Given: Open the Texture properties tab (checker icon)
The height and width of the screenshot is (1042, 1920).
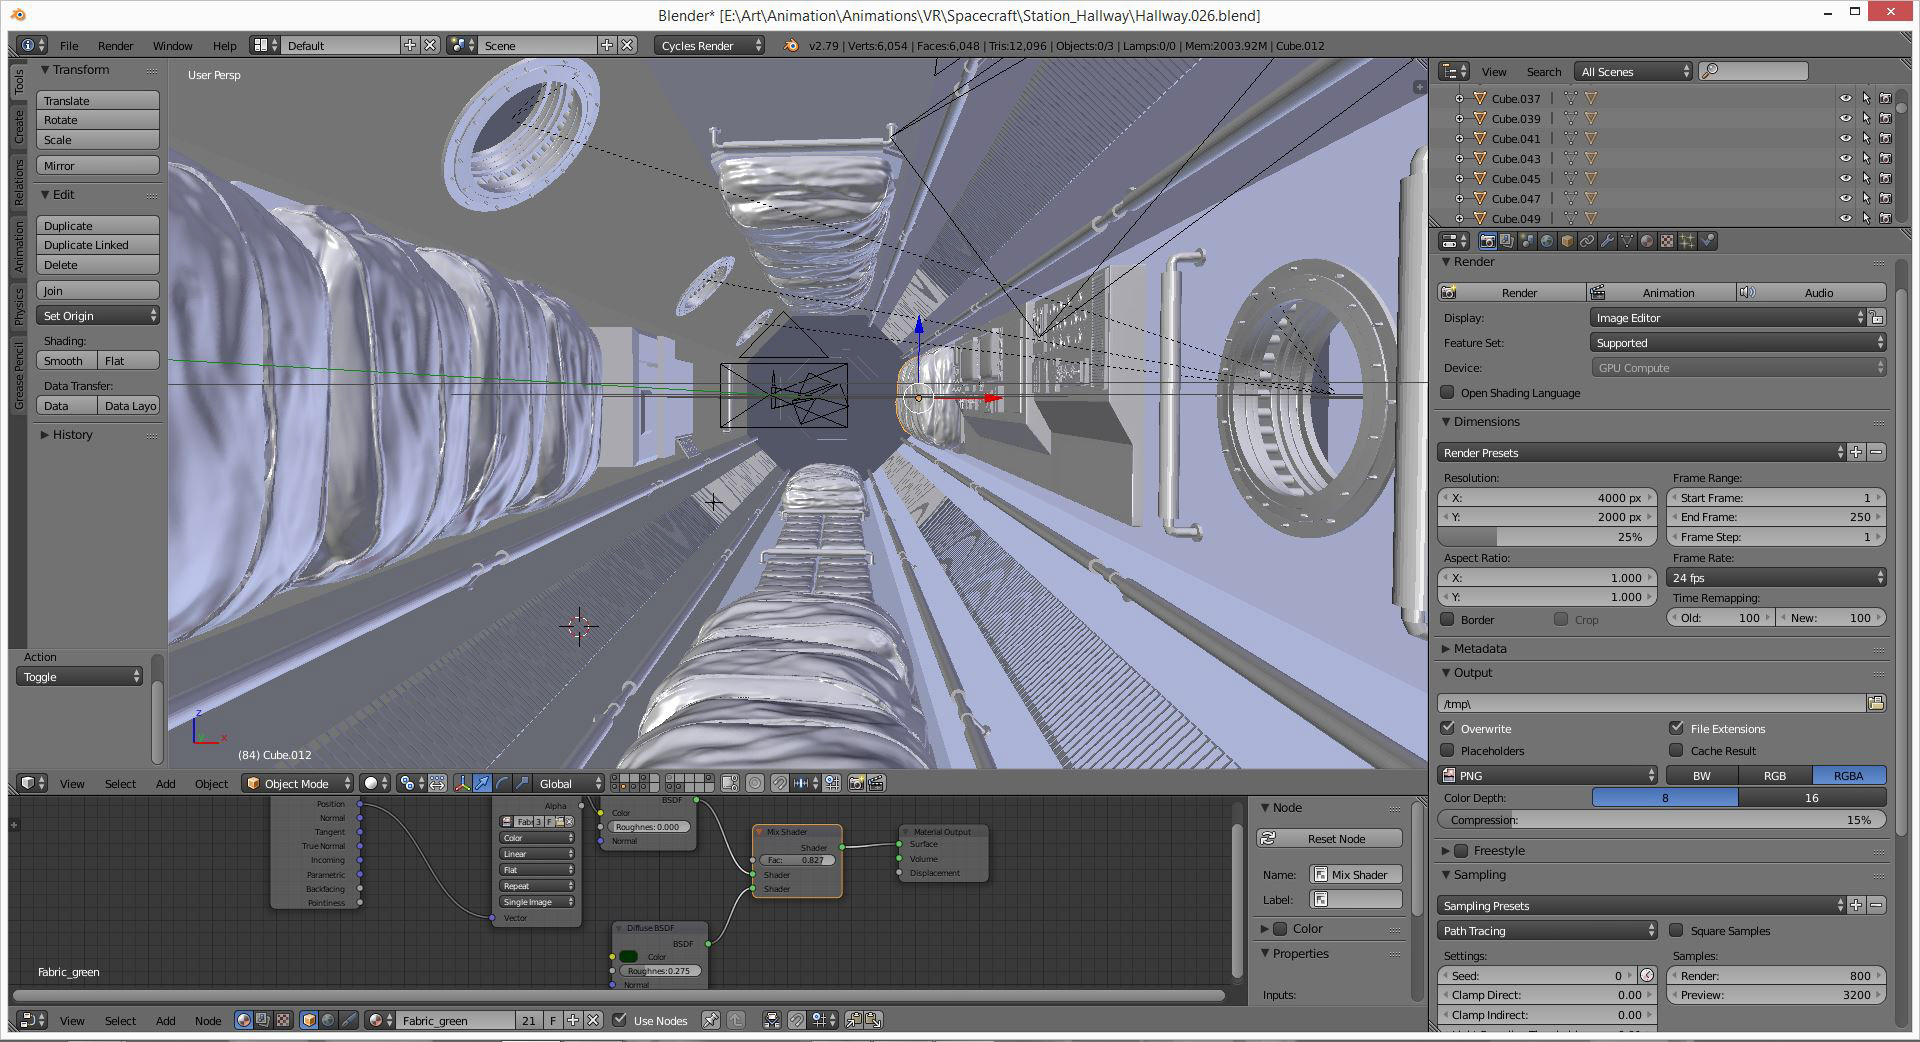Looking at the screenshot, I should 1667,241.
